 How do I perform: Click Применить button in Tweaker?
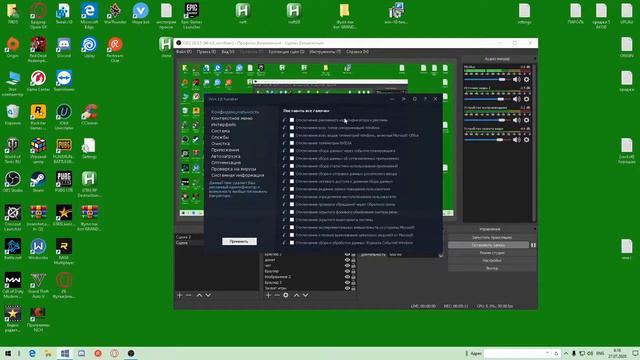pyautogui.click(x=239, y=241)
